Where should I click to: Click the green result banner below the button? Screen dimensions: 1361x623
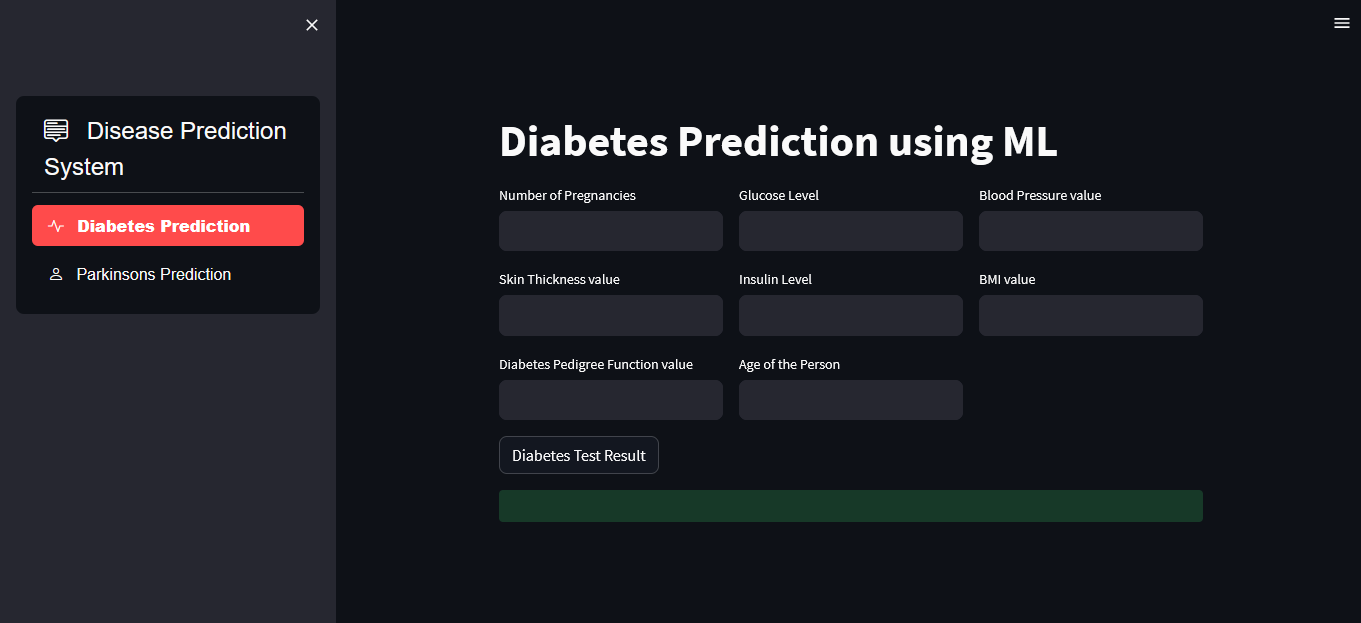850,505
